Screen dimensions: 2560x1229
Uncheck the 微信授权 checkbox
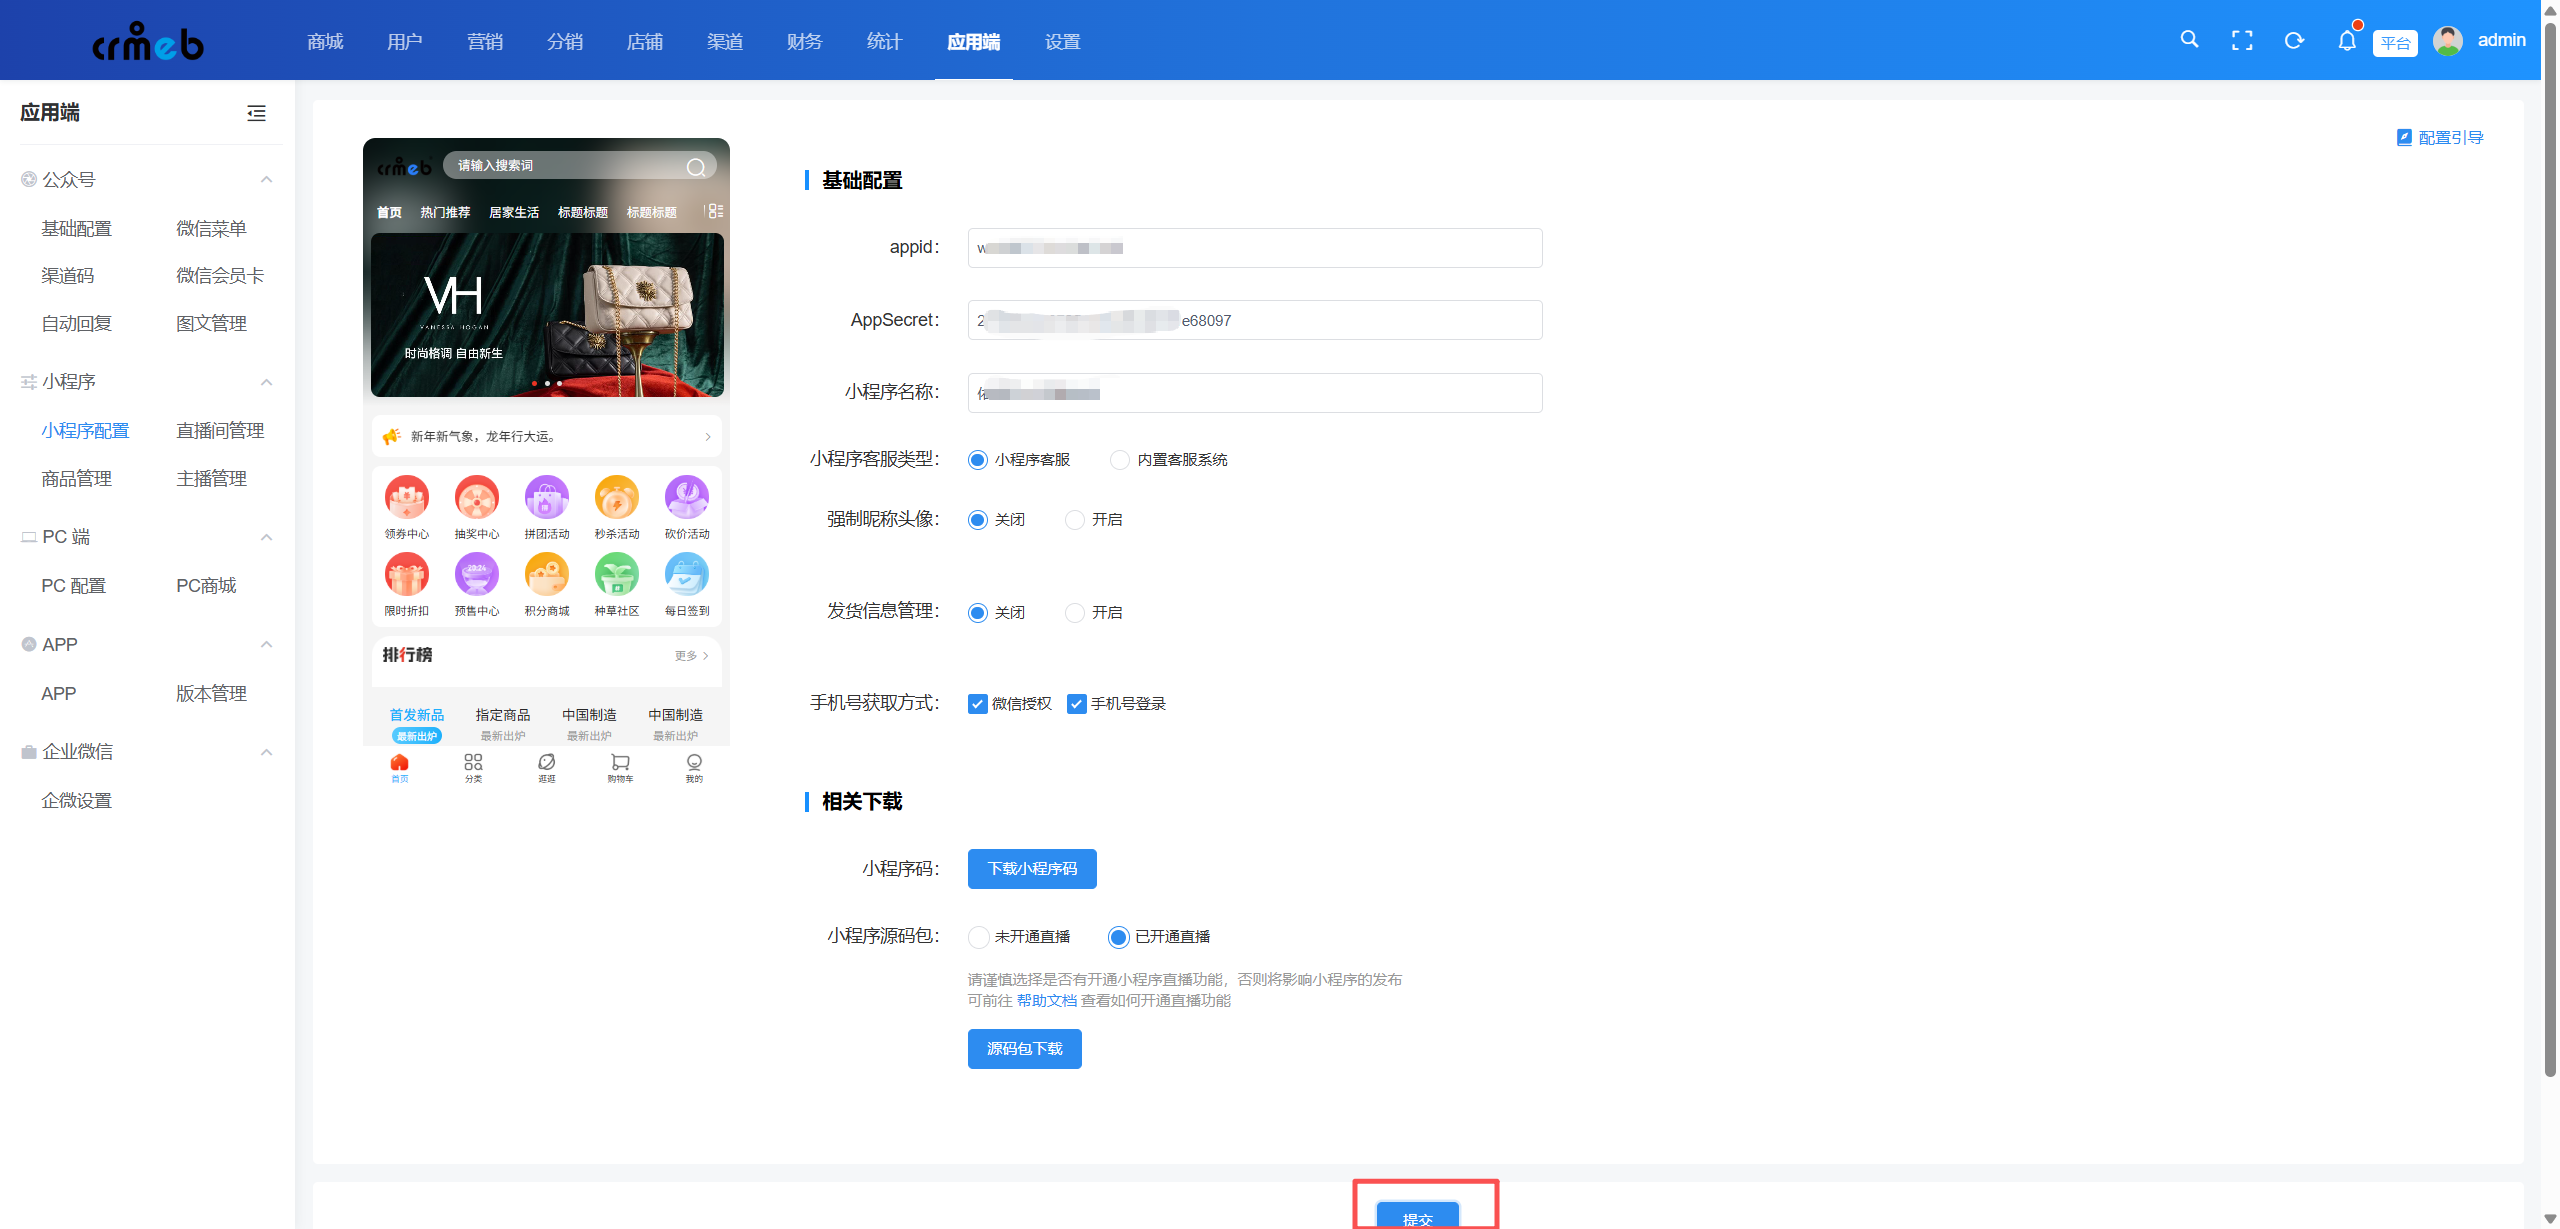[978, 704]
